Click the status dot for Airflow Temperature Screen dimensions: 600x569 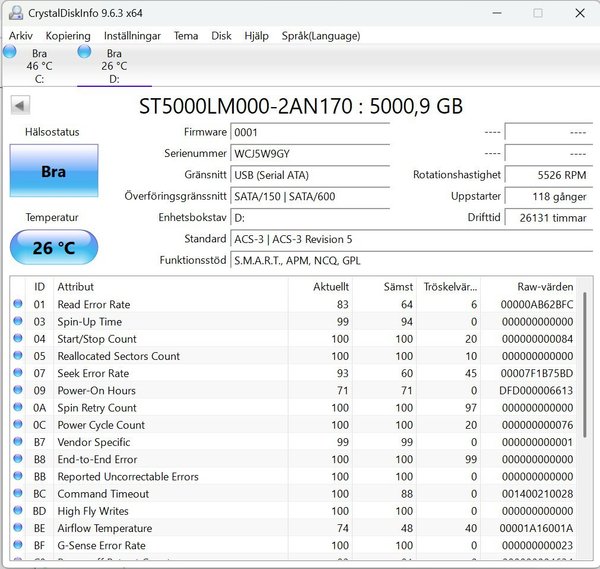click(x=18, y=528)
